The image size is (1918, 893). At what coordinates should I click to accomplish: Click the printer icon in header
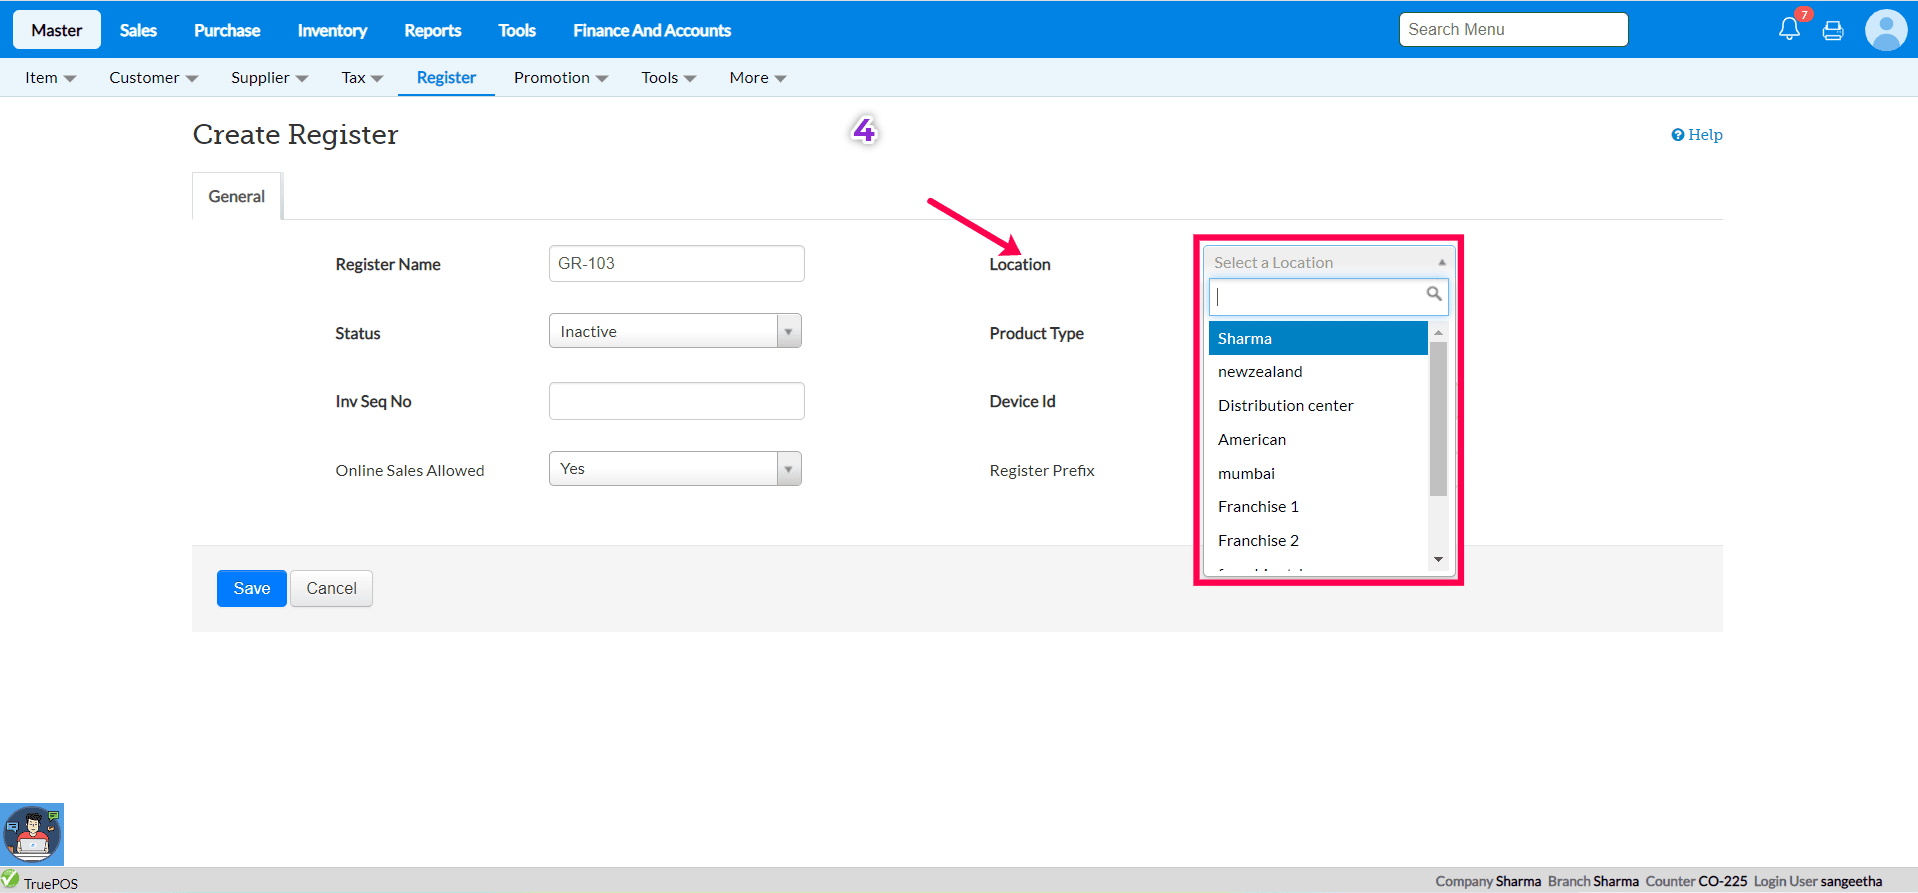[1833, 31]
